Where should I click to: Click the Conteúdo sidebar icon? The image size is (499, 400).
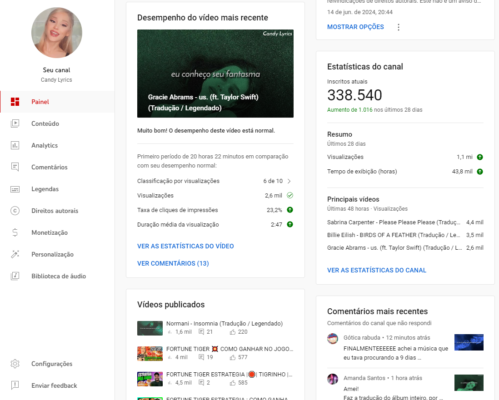tap(15, 123)
